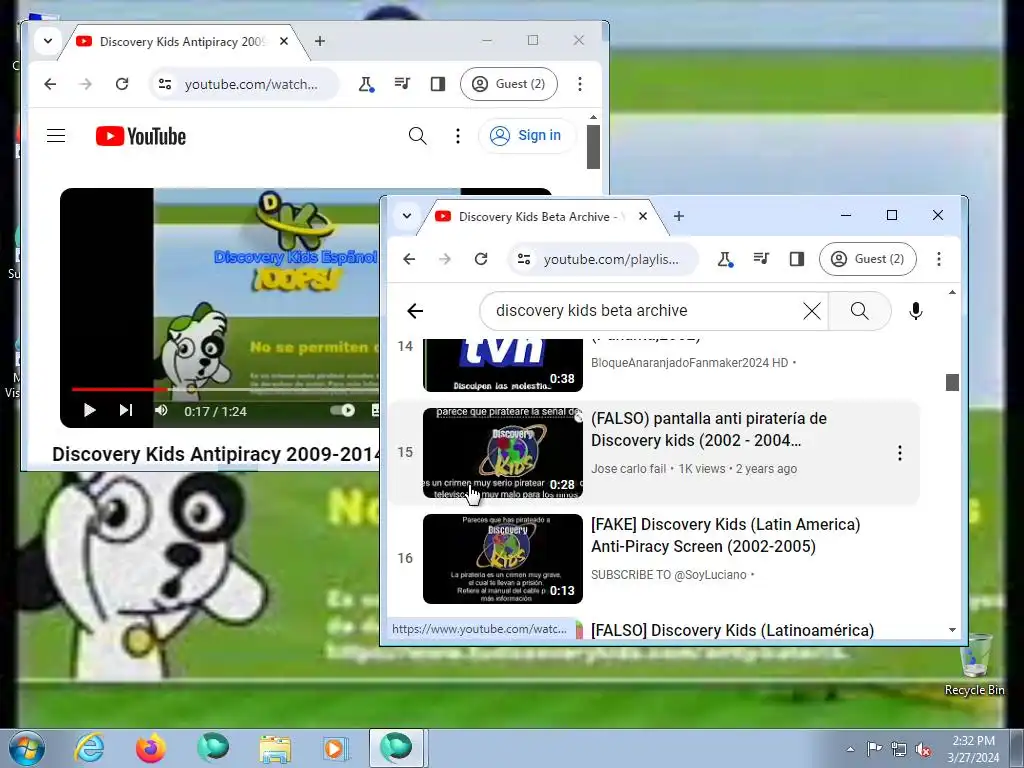Open Chrome menu in Beta Archive window

coord(939,259)
